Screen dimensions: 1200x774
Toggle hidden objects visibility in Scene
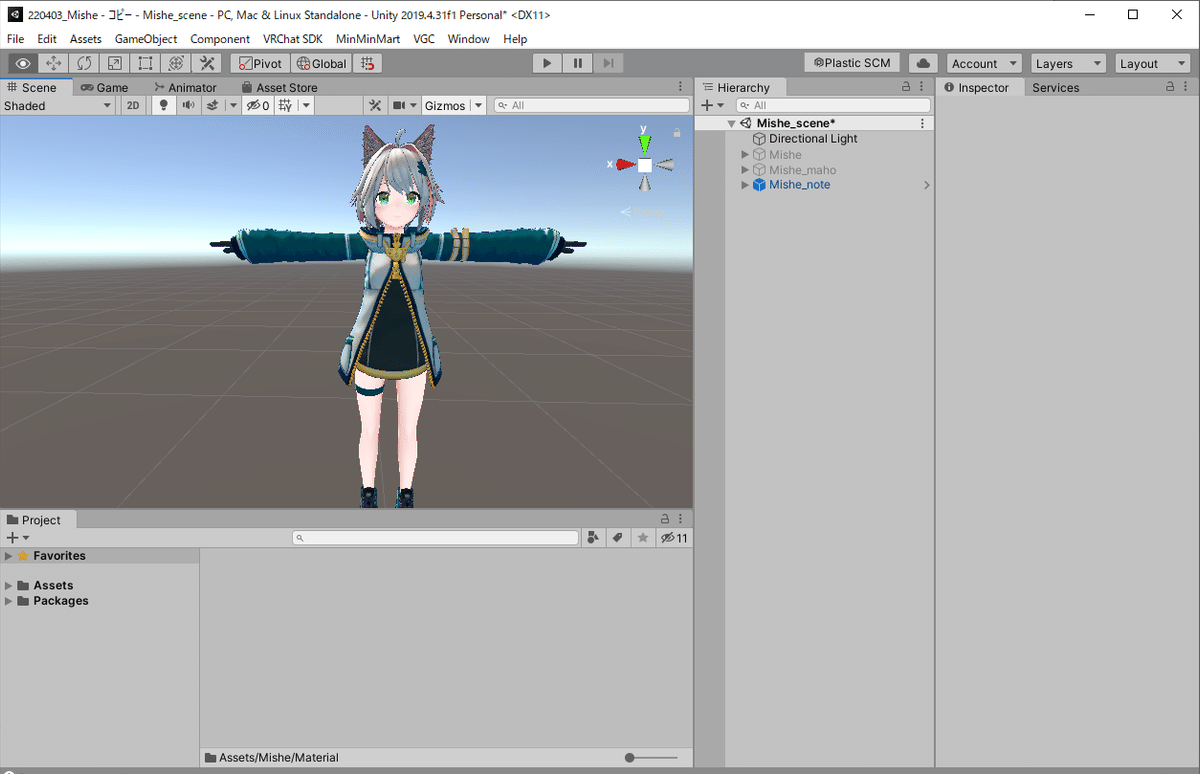click(x=258, y=105)
